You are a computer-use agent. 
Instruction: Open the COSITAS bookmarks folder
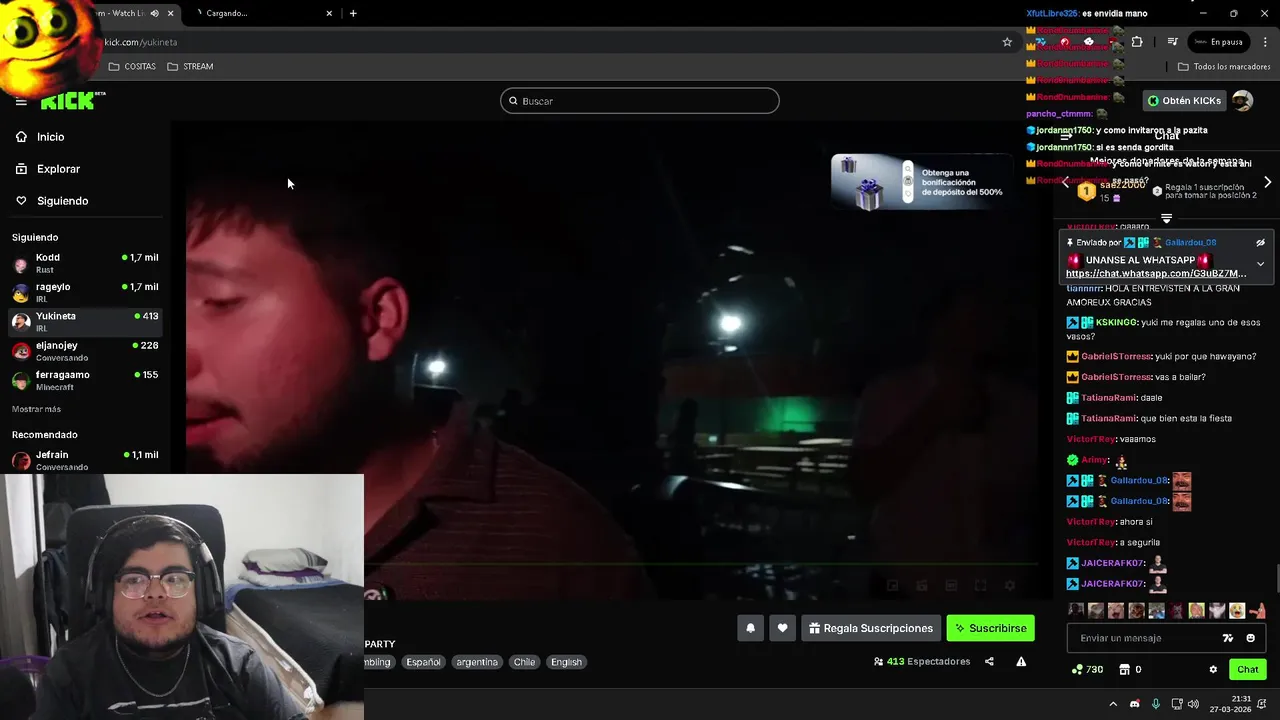(x=132, y=66)
